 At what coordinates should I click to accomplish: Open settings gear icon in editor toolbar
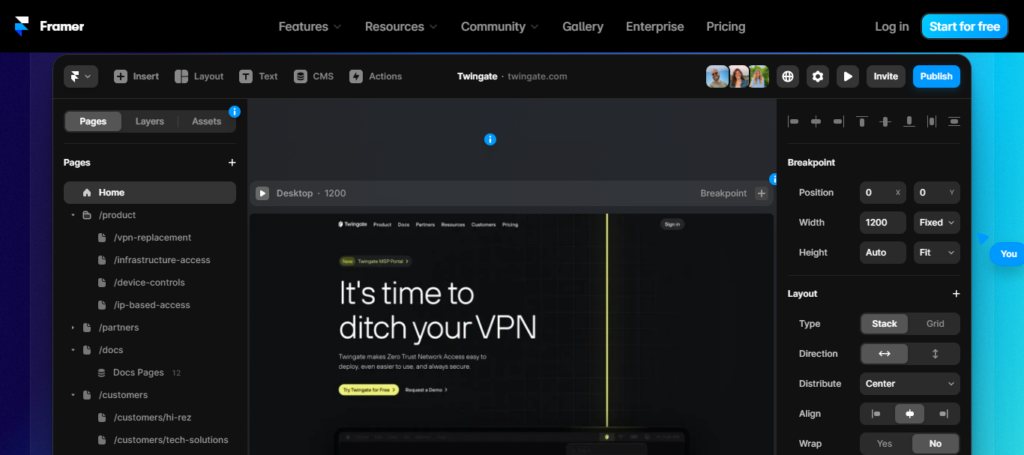point(818,76)
